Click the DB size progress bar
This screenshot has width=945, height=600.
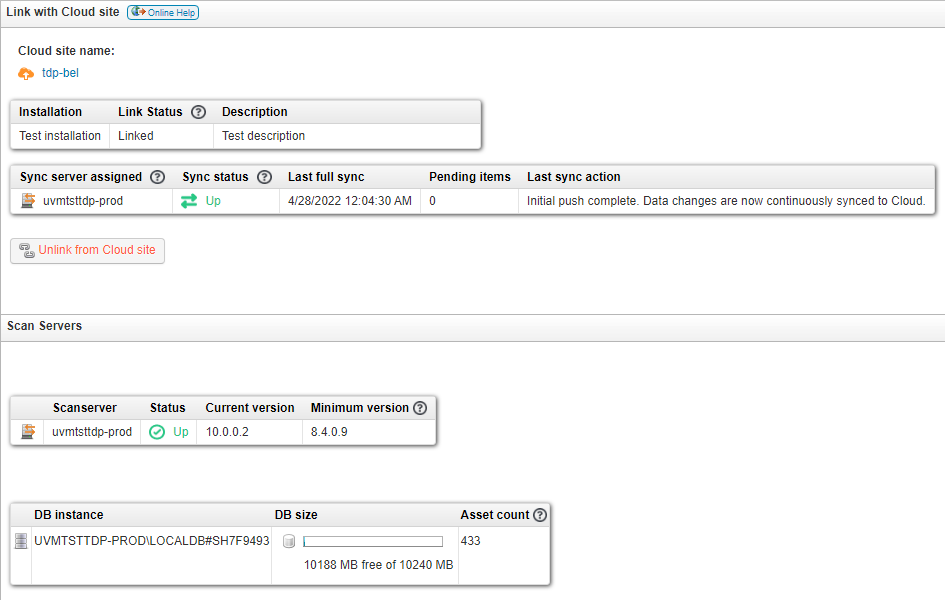(372, 540)
